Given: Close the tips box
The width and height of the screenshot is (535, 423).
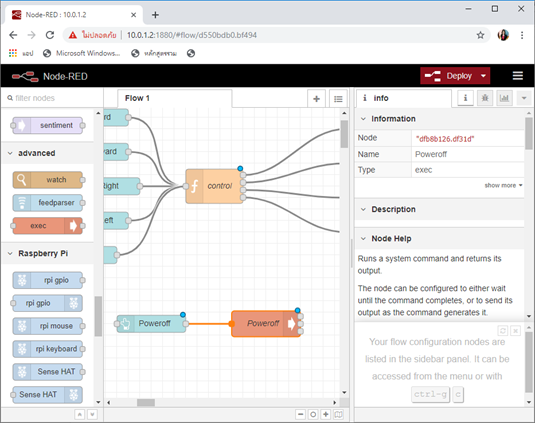Looking at the screenshot, I should coord(516,331).
